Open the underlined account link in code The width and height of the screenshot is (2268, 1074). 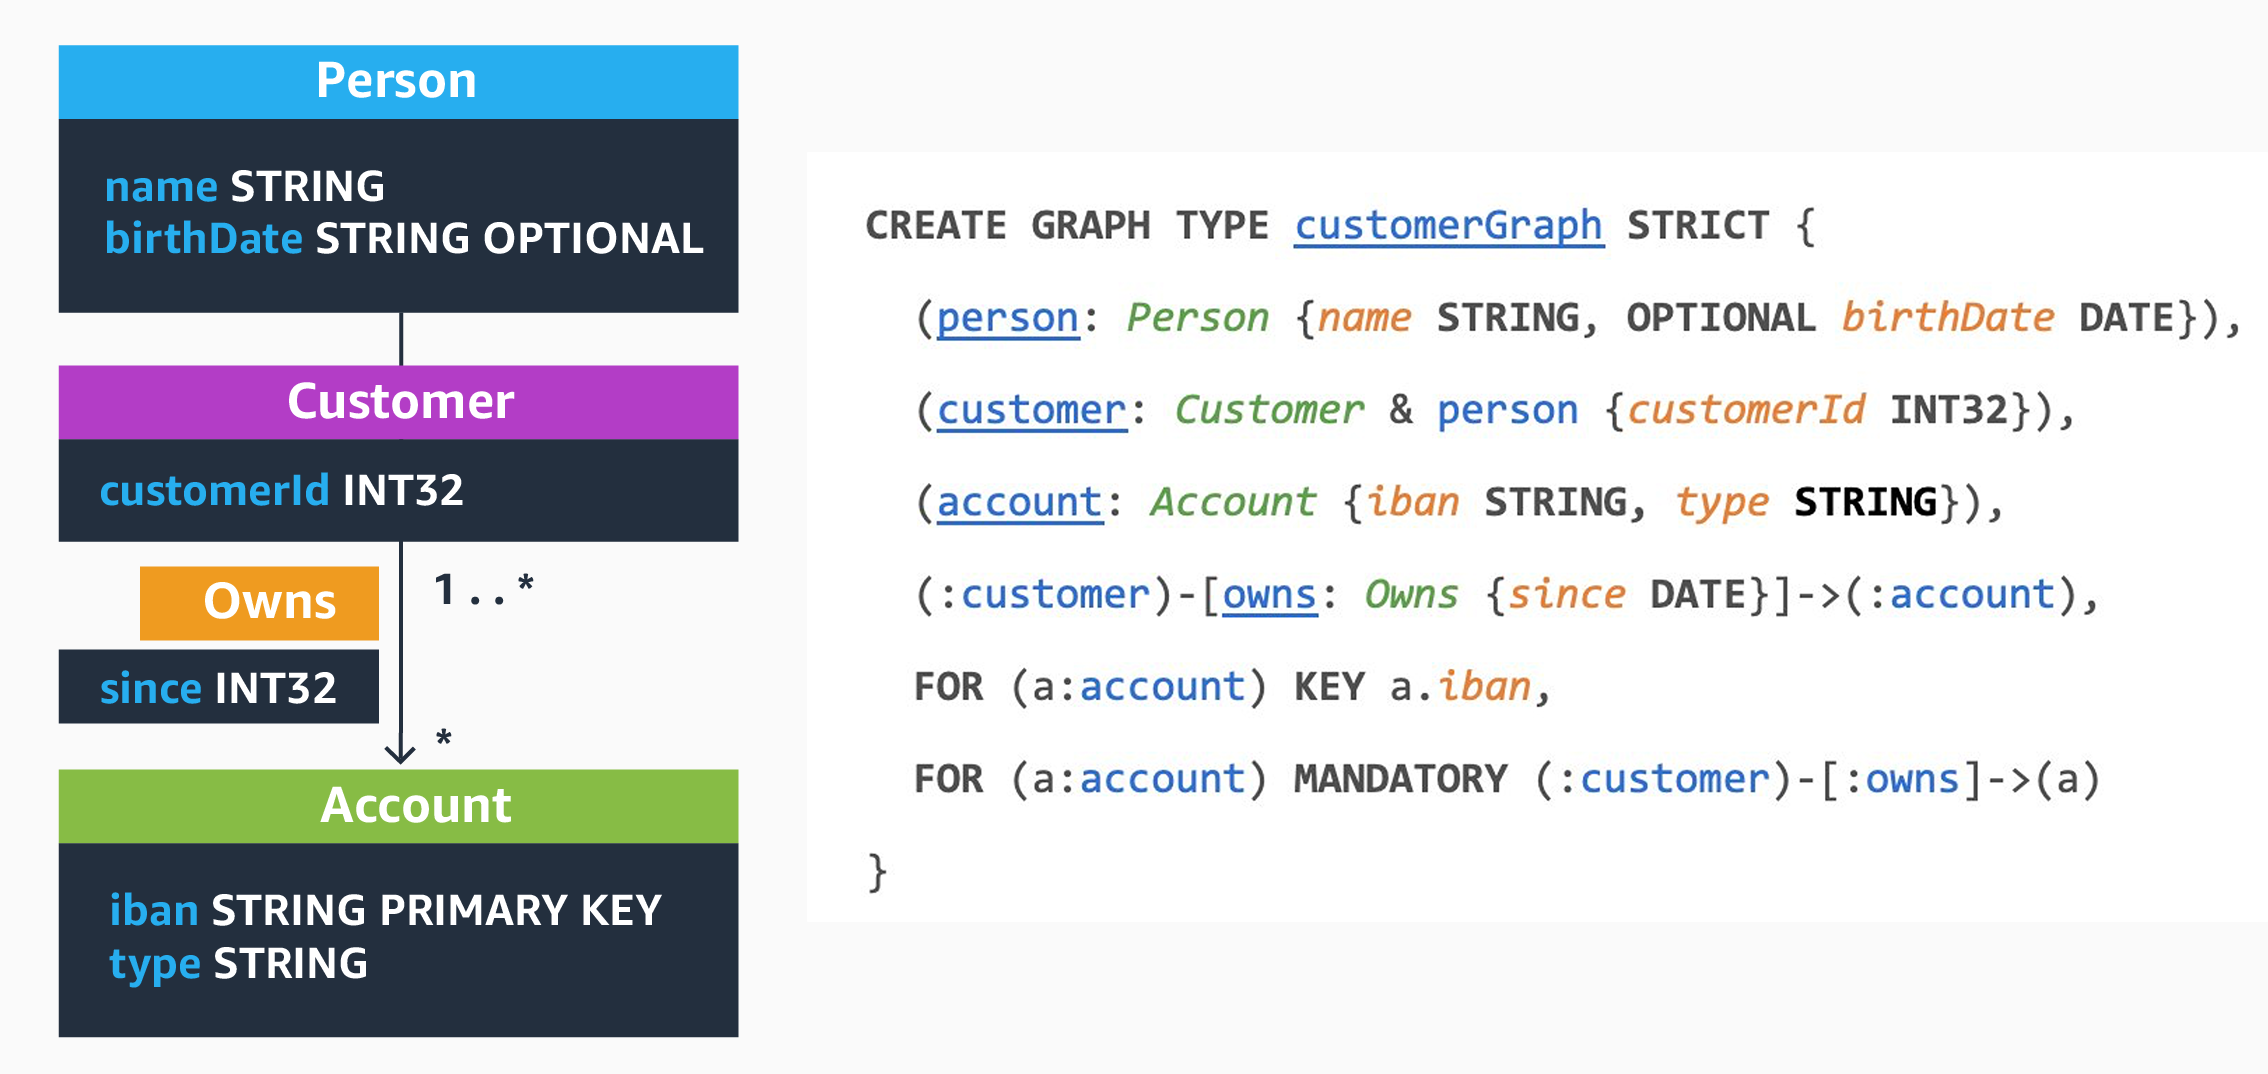click(1019, 502)
